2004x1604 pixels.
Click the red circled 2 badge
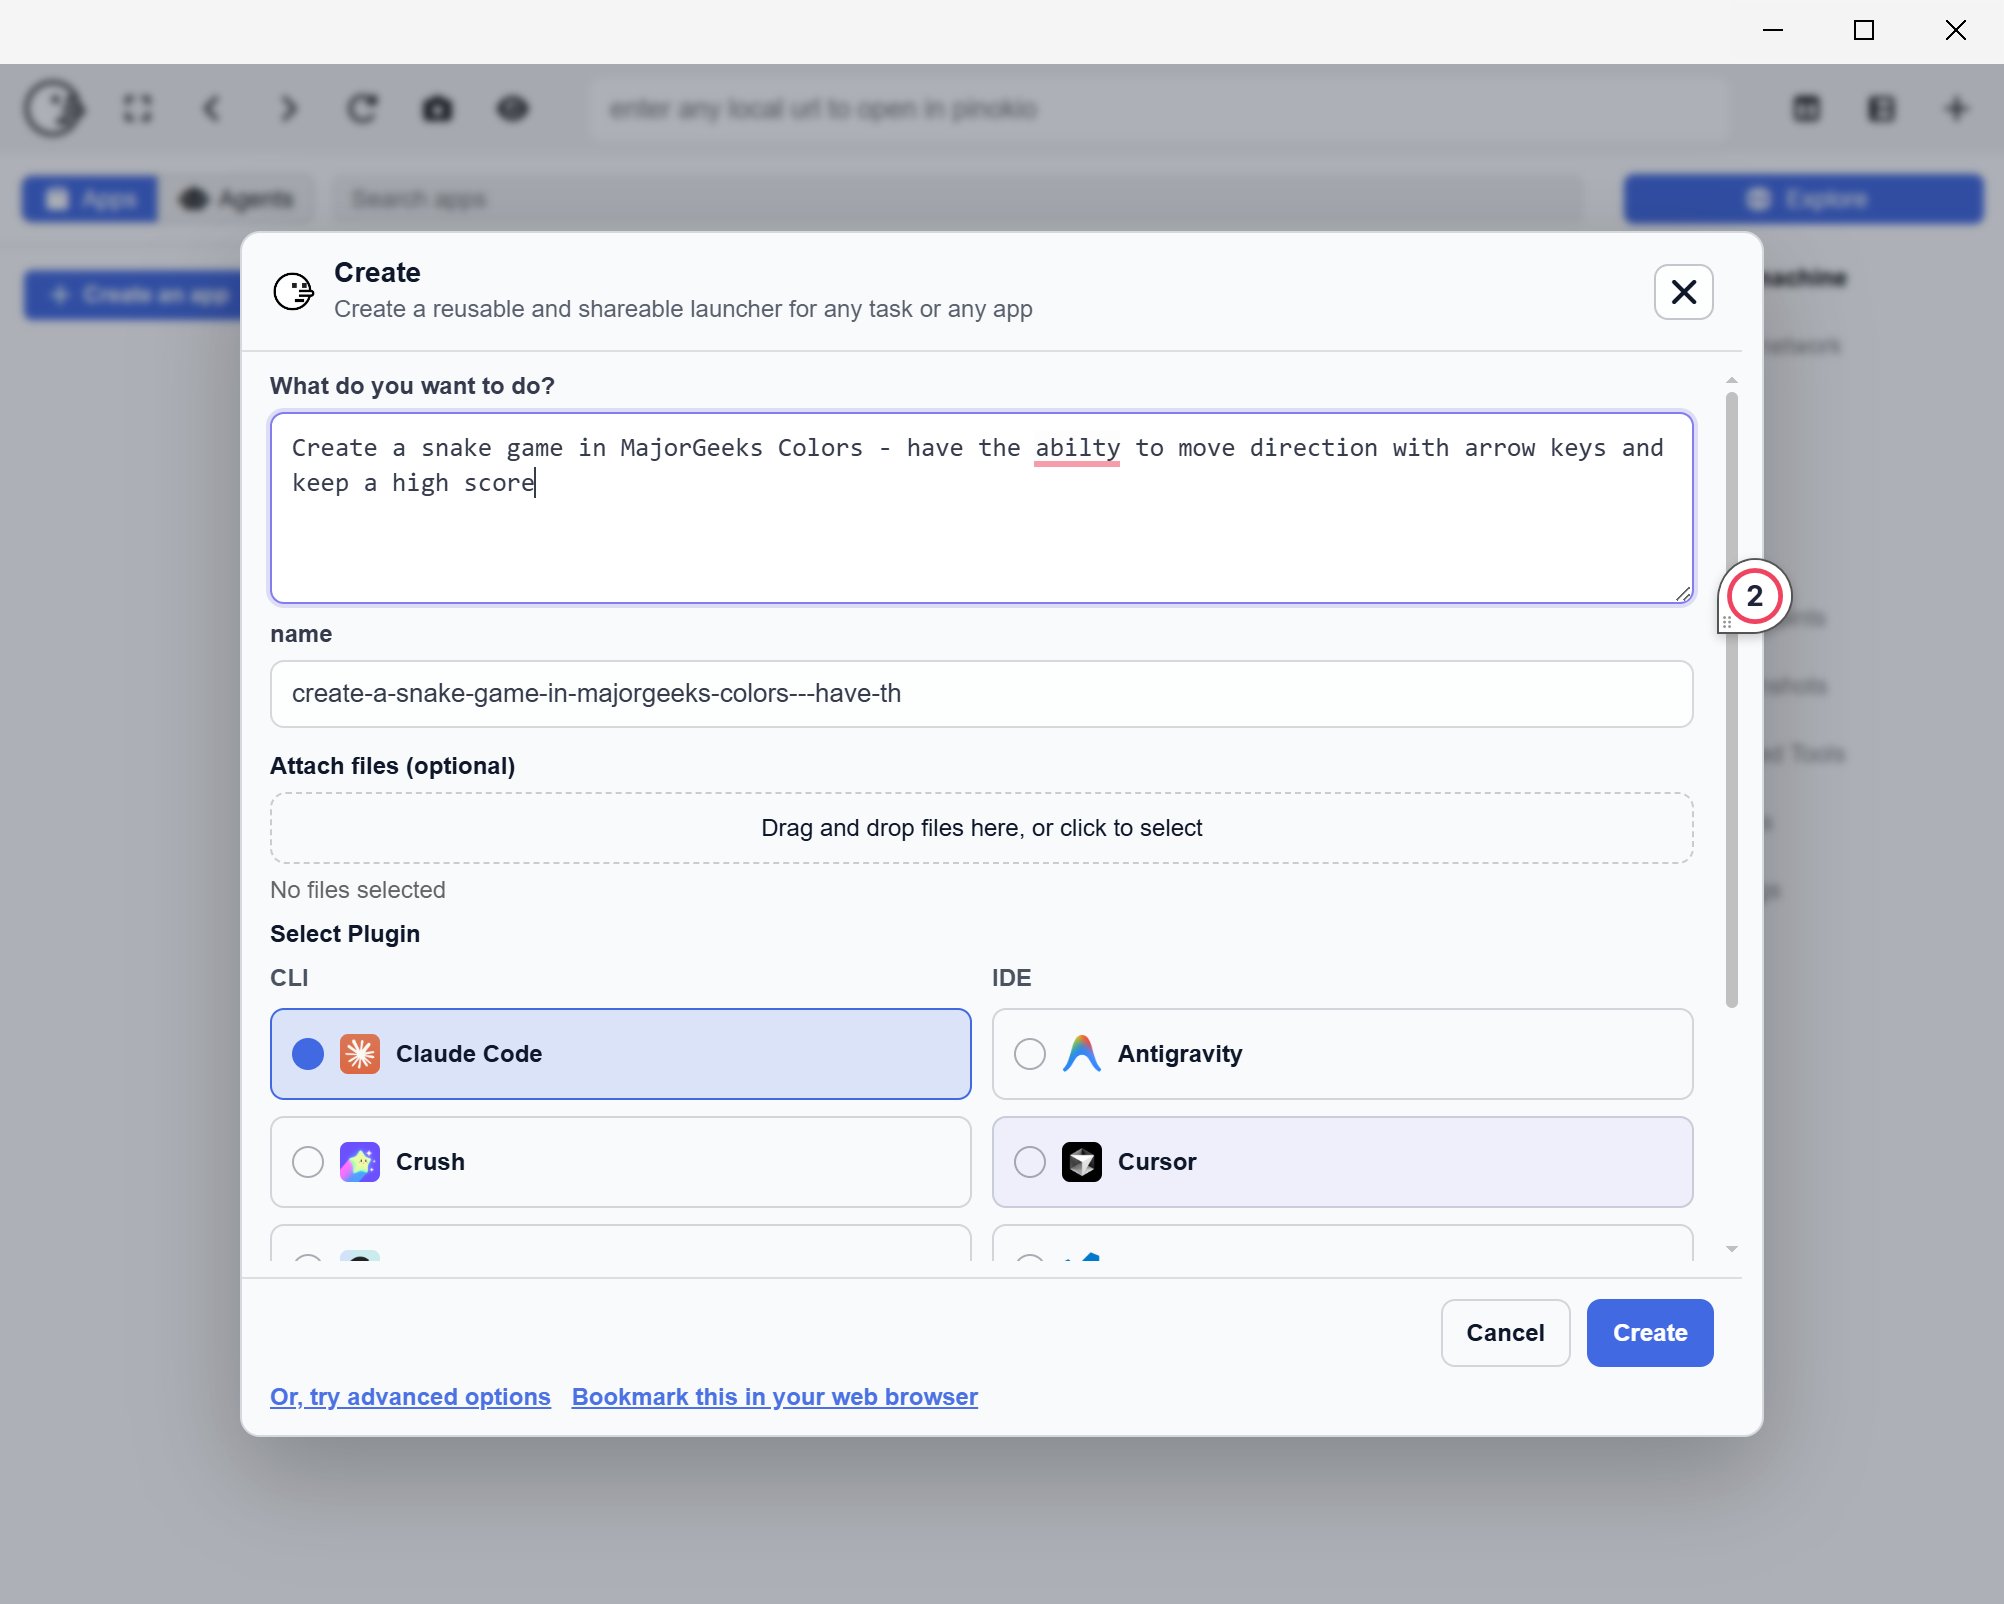tap(1754, 596)
